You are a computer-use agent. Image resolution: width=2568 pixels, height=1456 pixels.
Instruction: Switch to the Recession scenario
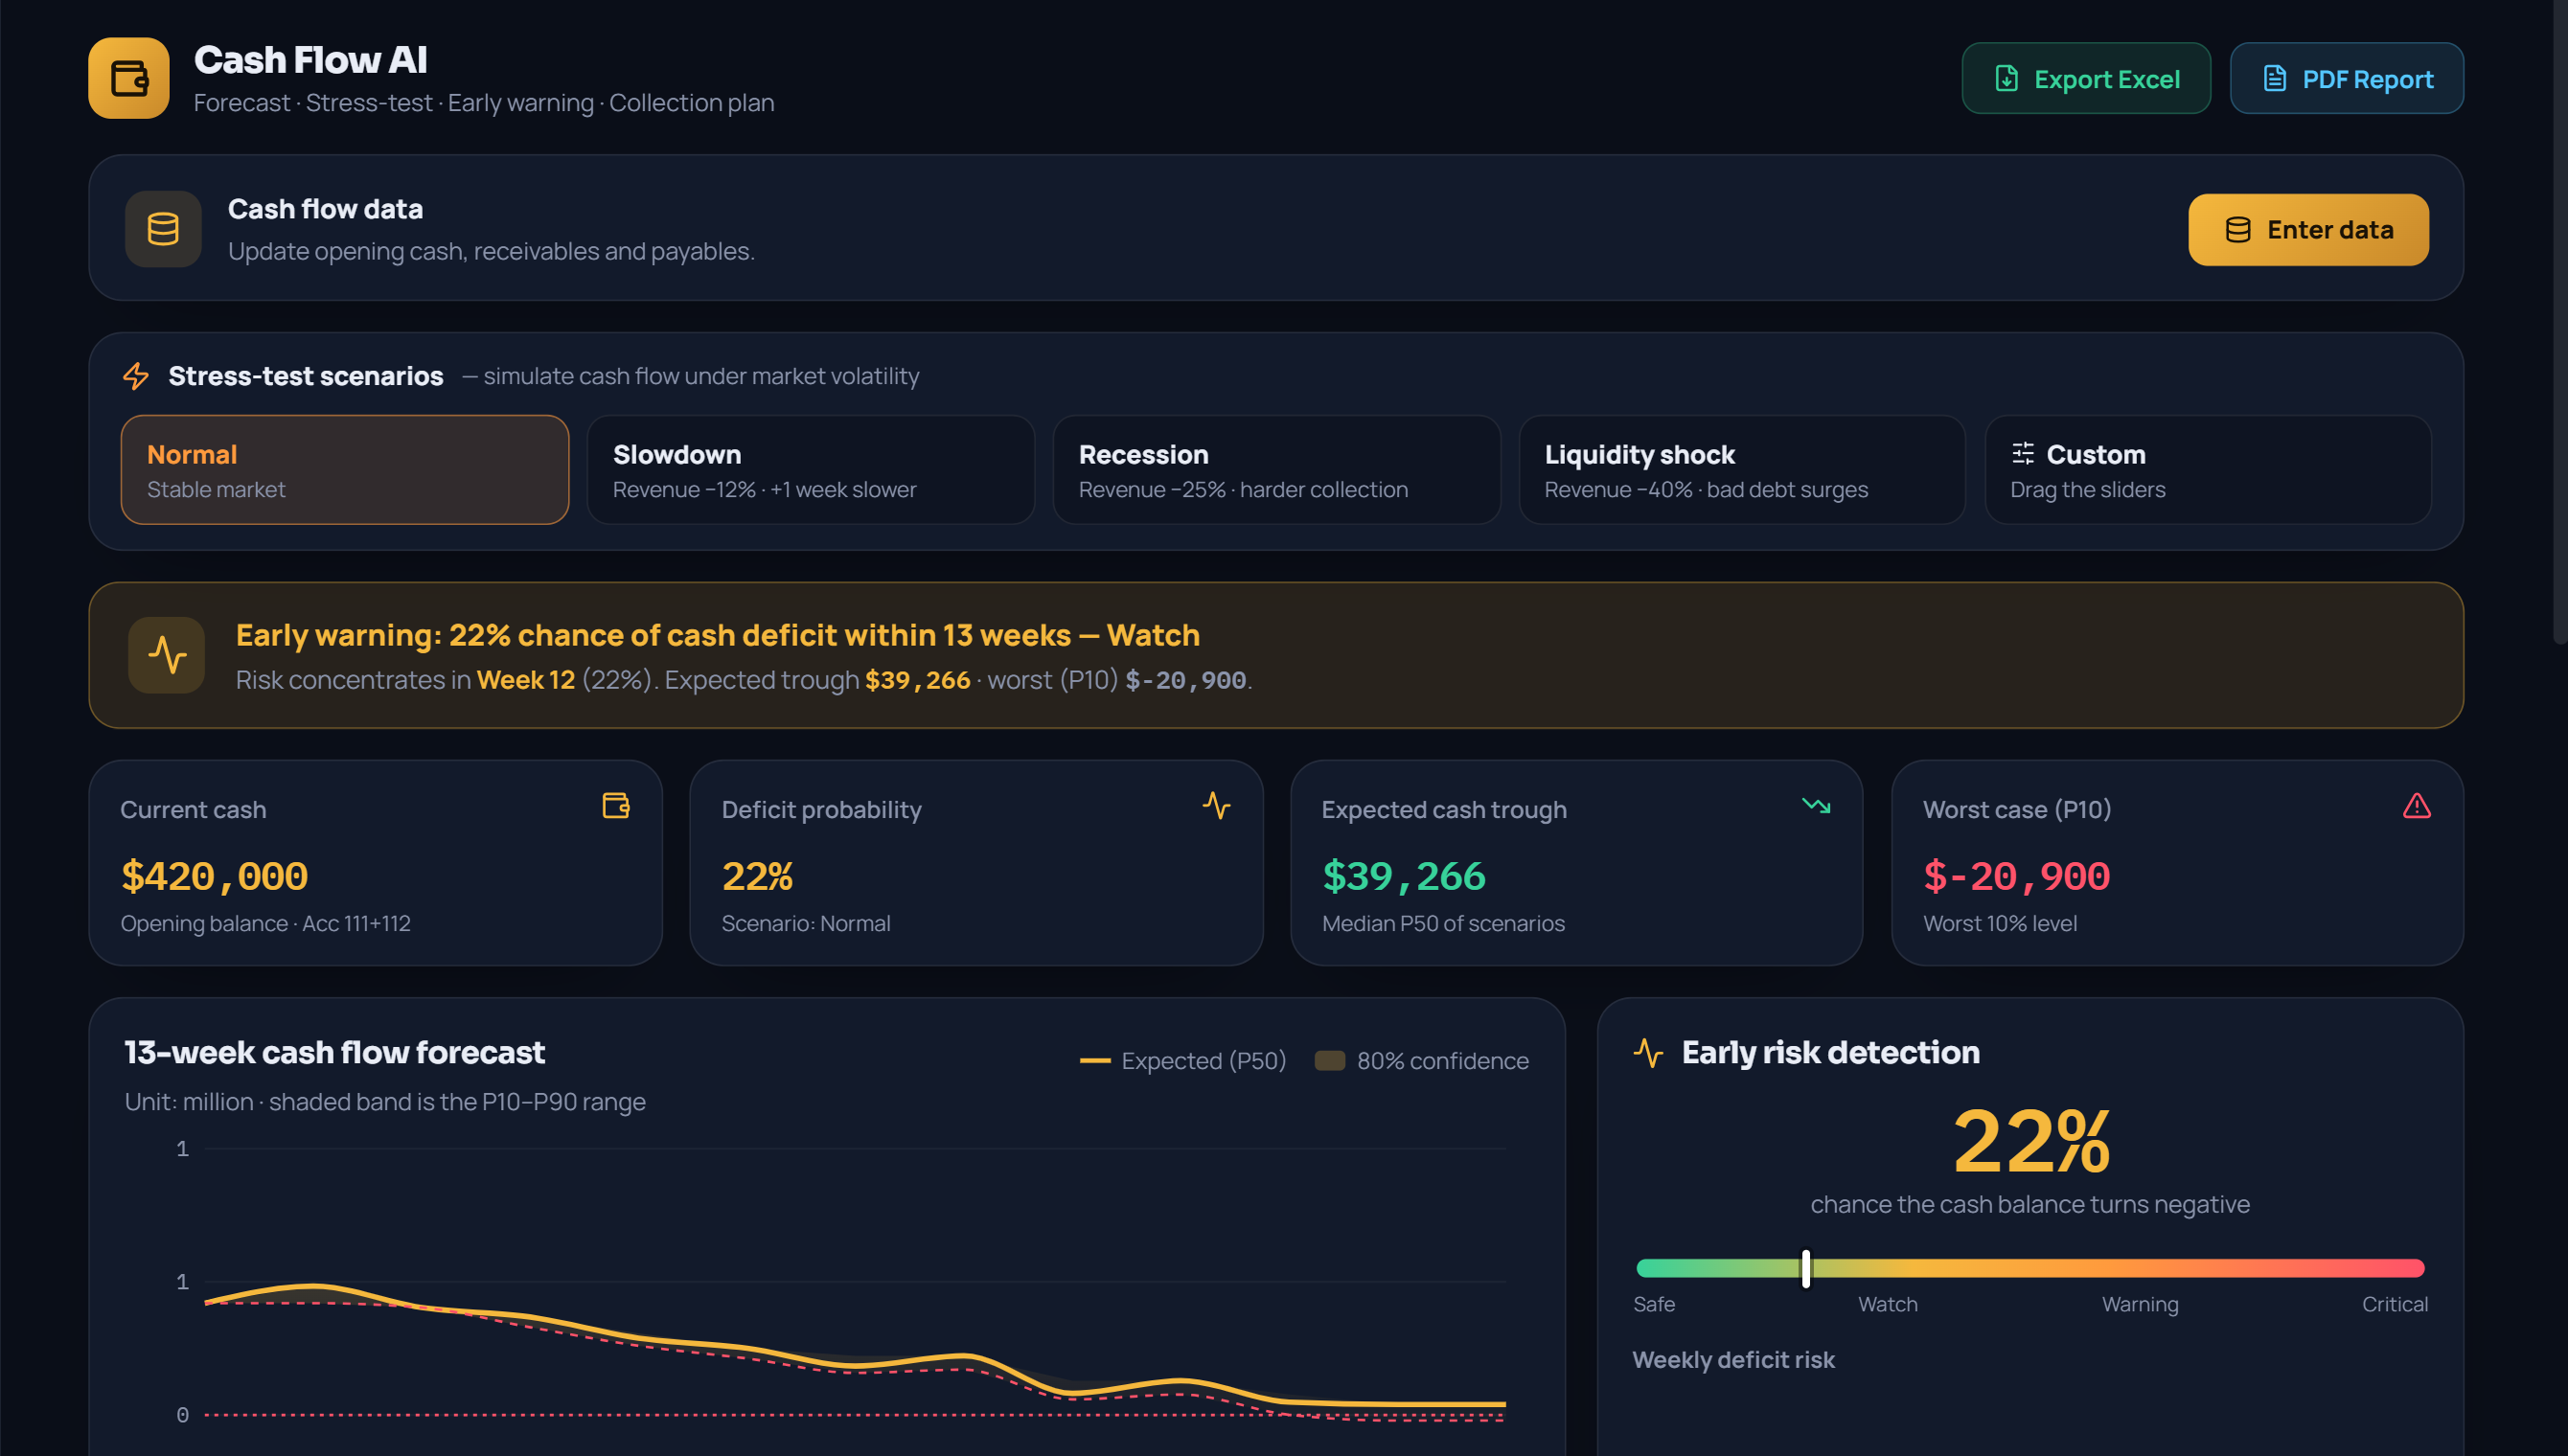pos(1276,470)
